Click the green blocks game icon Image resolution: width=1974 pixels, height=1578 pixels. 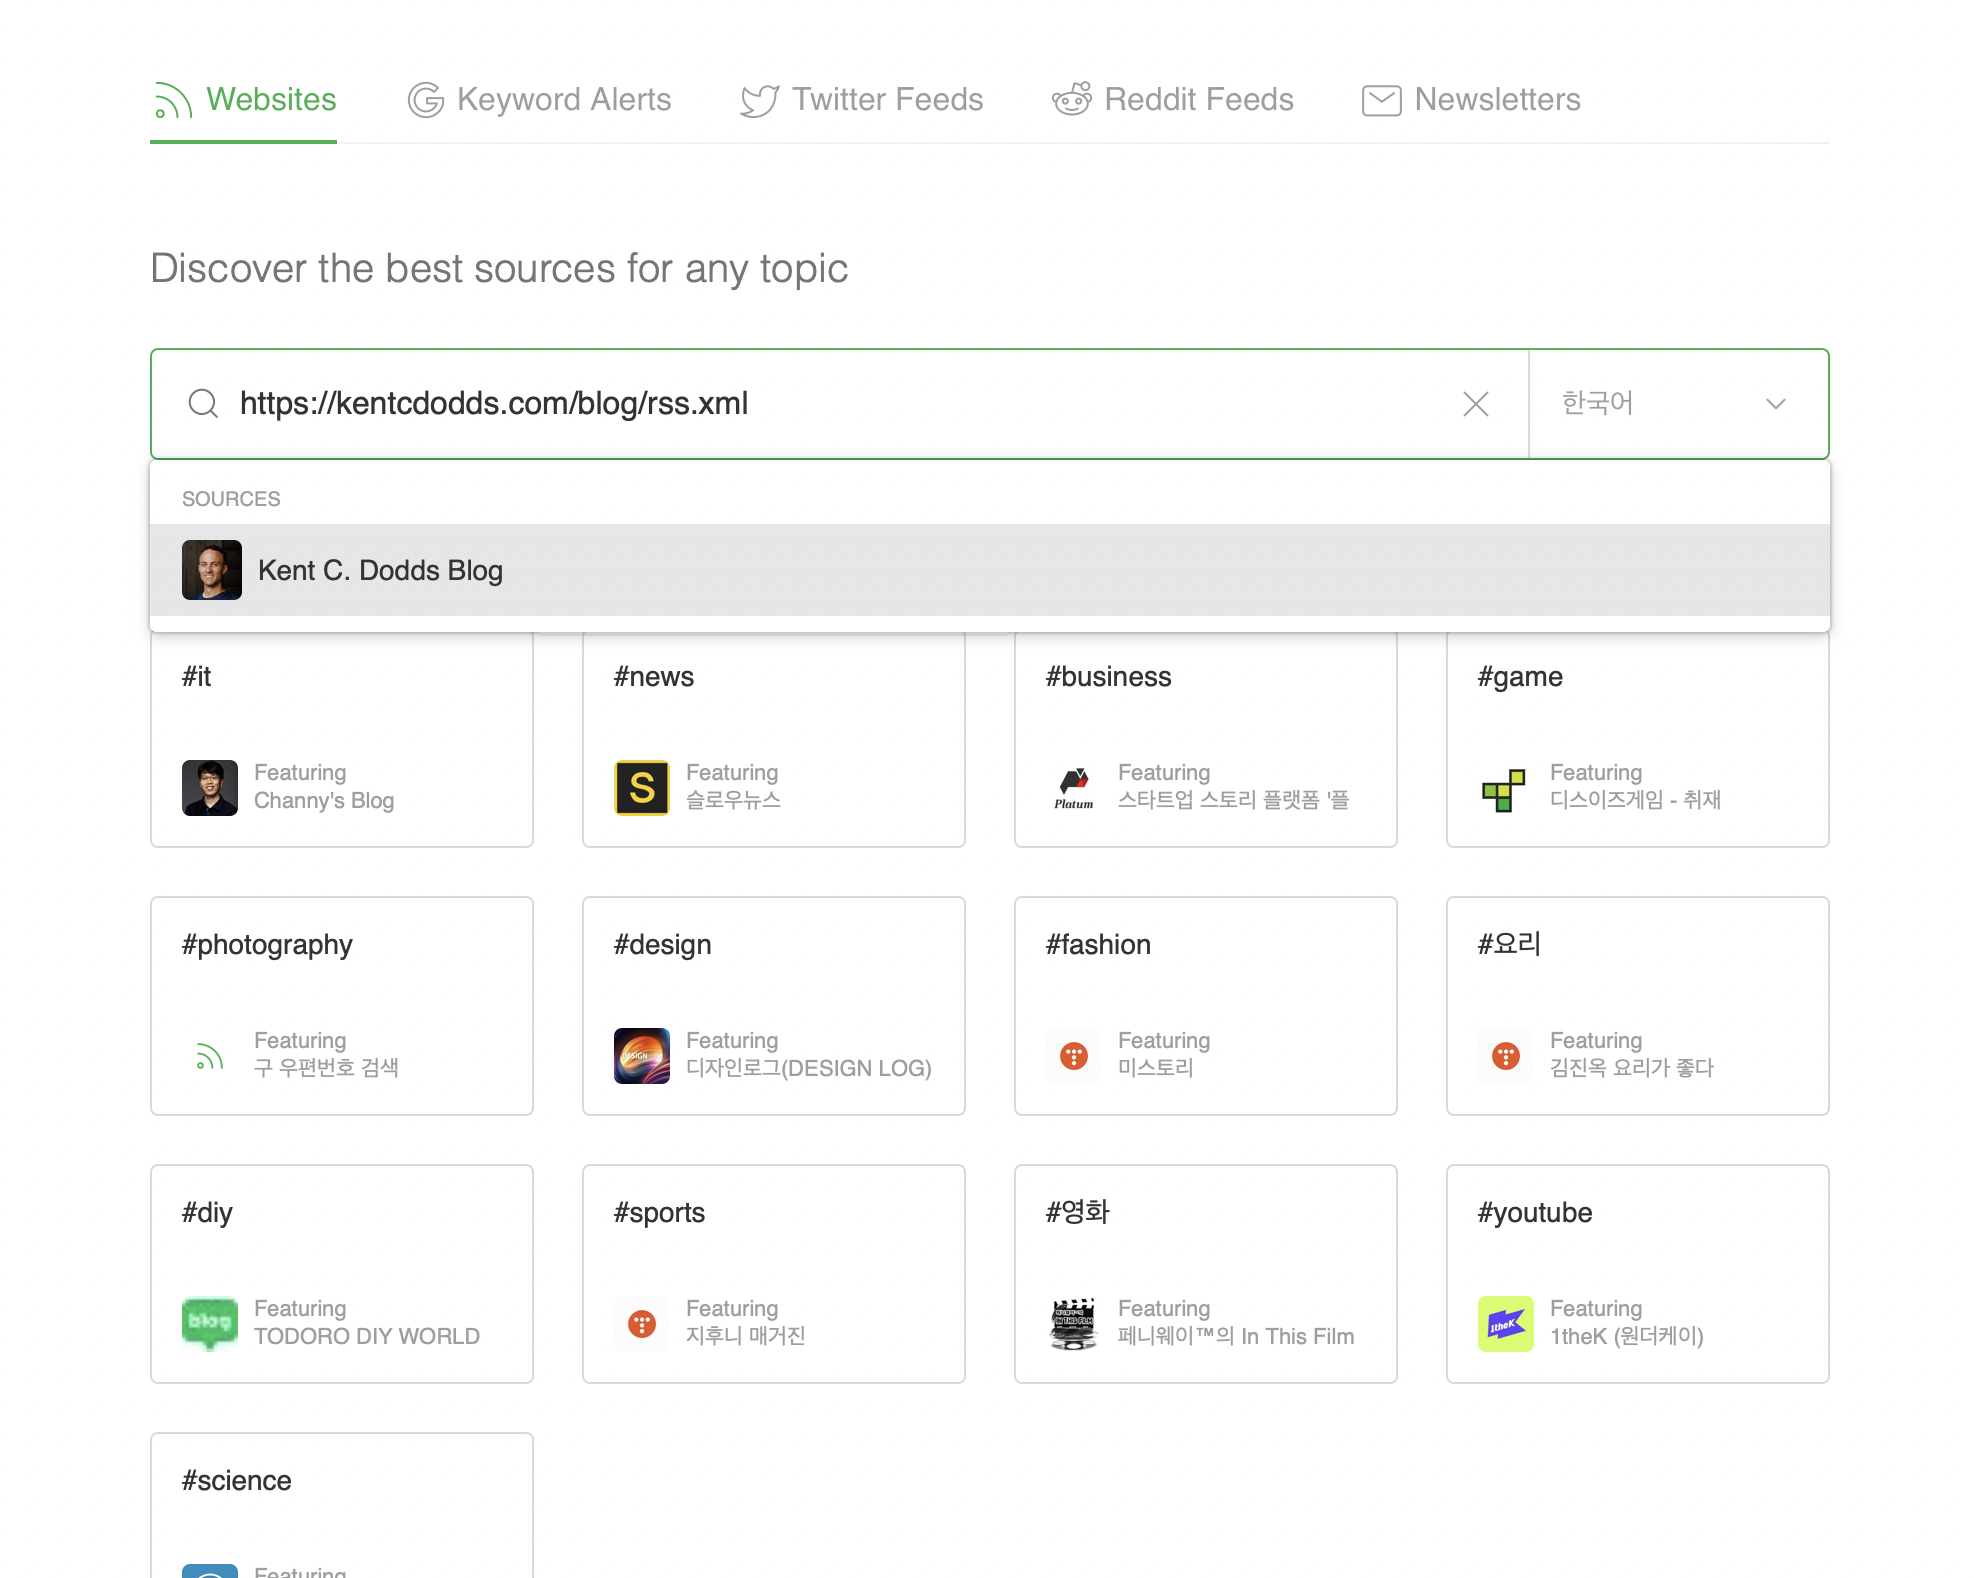point(1505,789)
